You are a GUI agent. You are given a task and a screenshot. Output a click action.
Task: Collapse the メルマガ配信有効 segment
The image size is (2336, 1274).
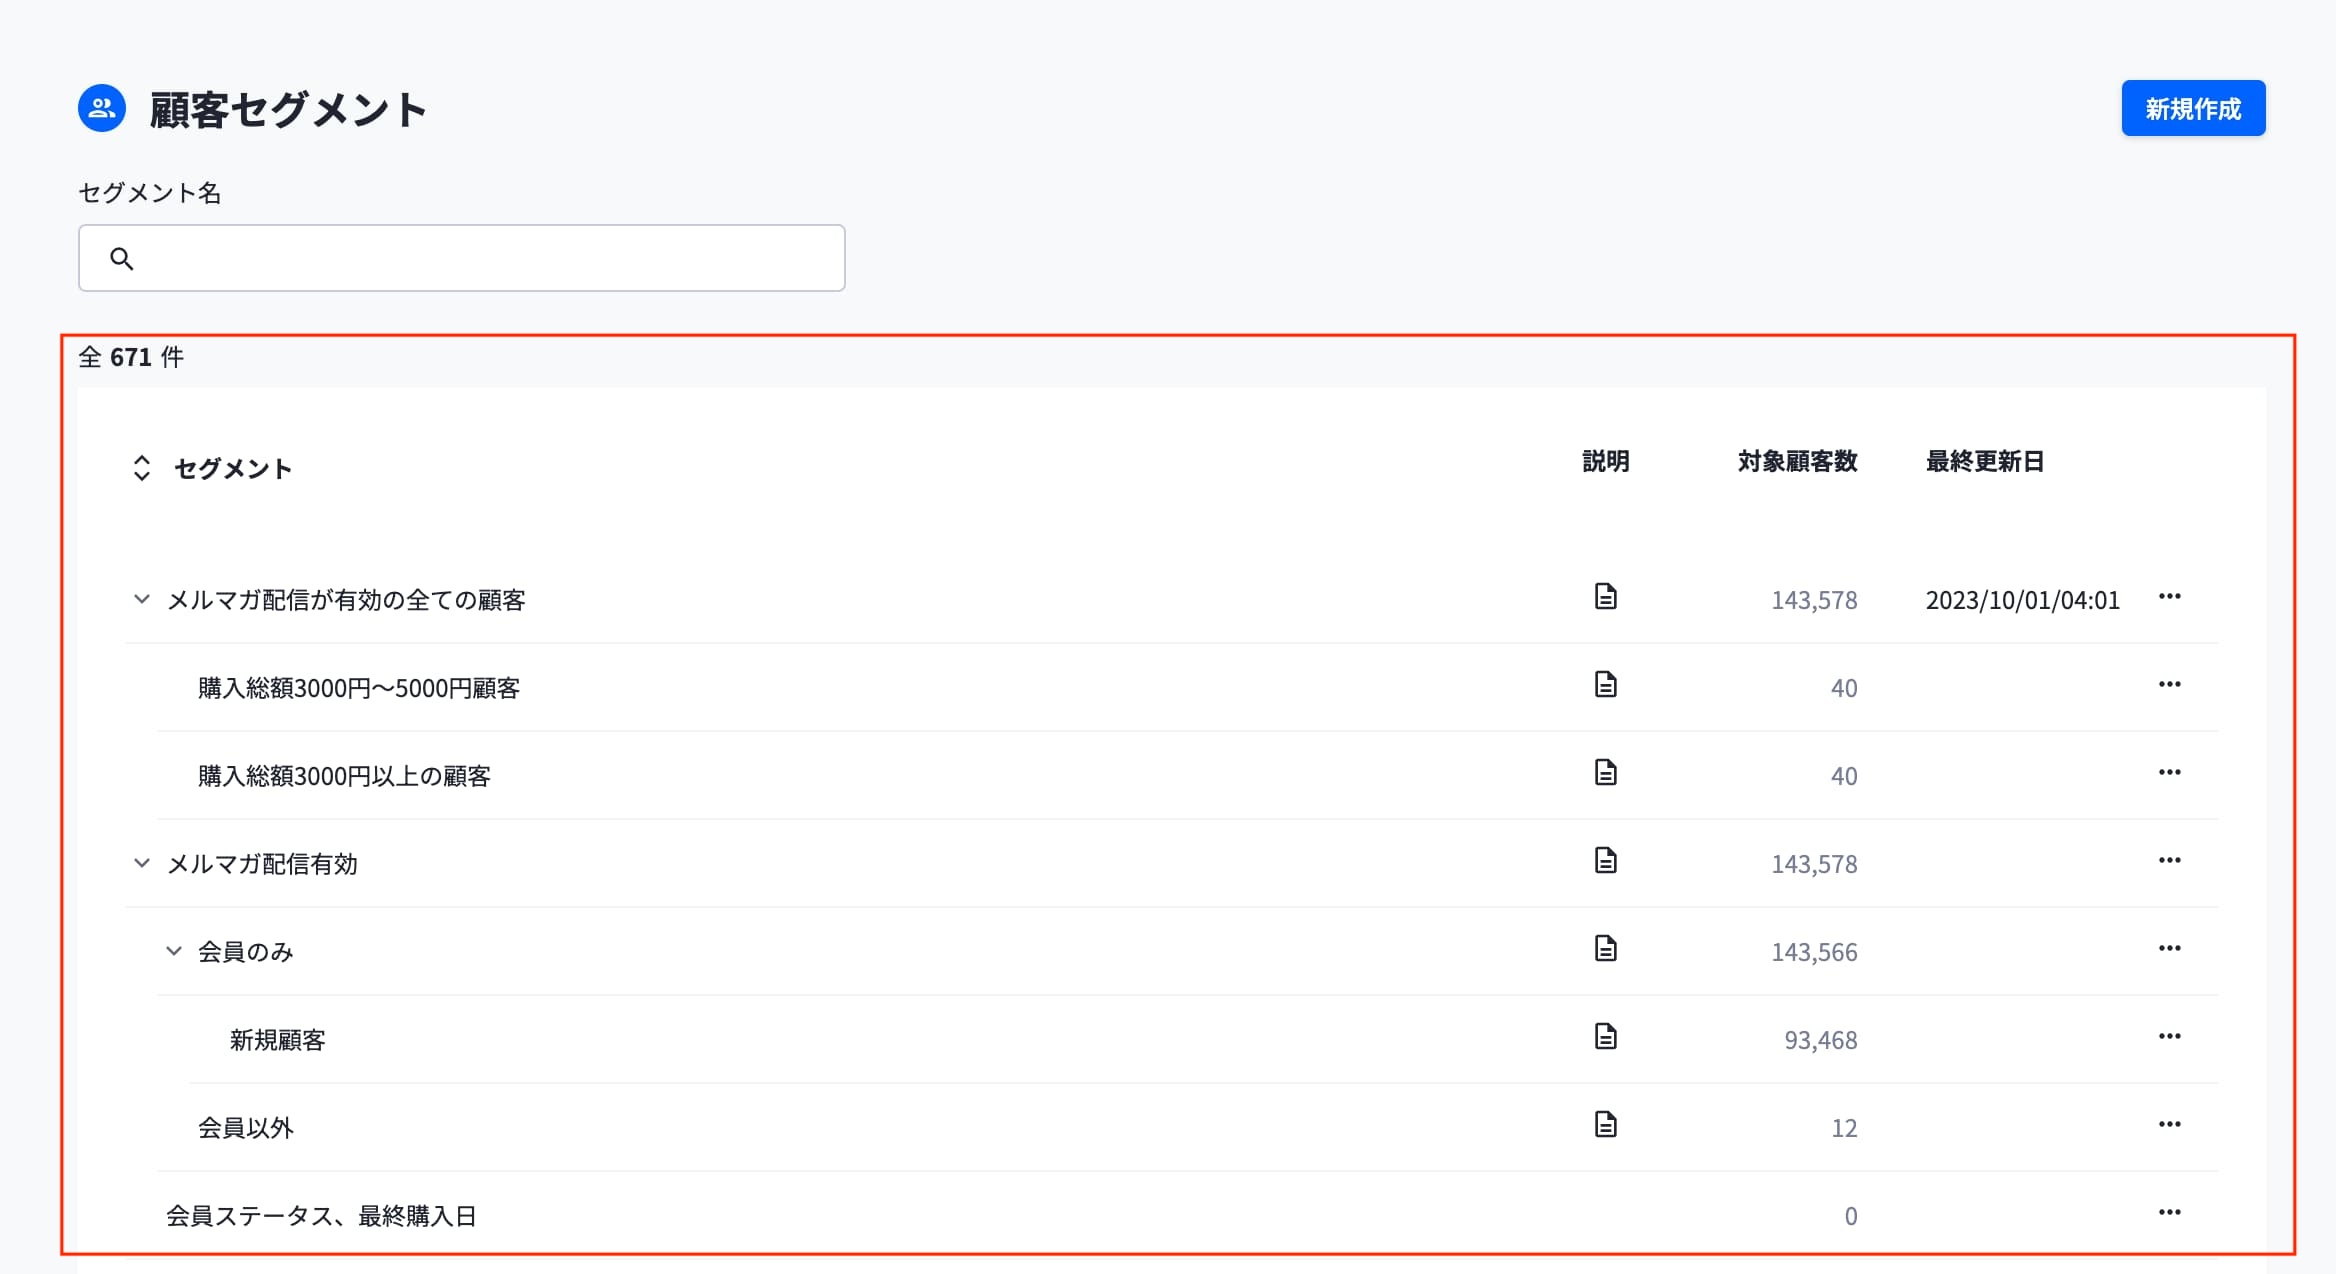[x=141, y=863]
